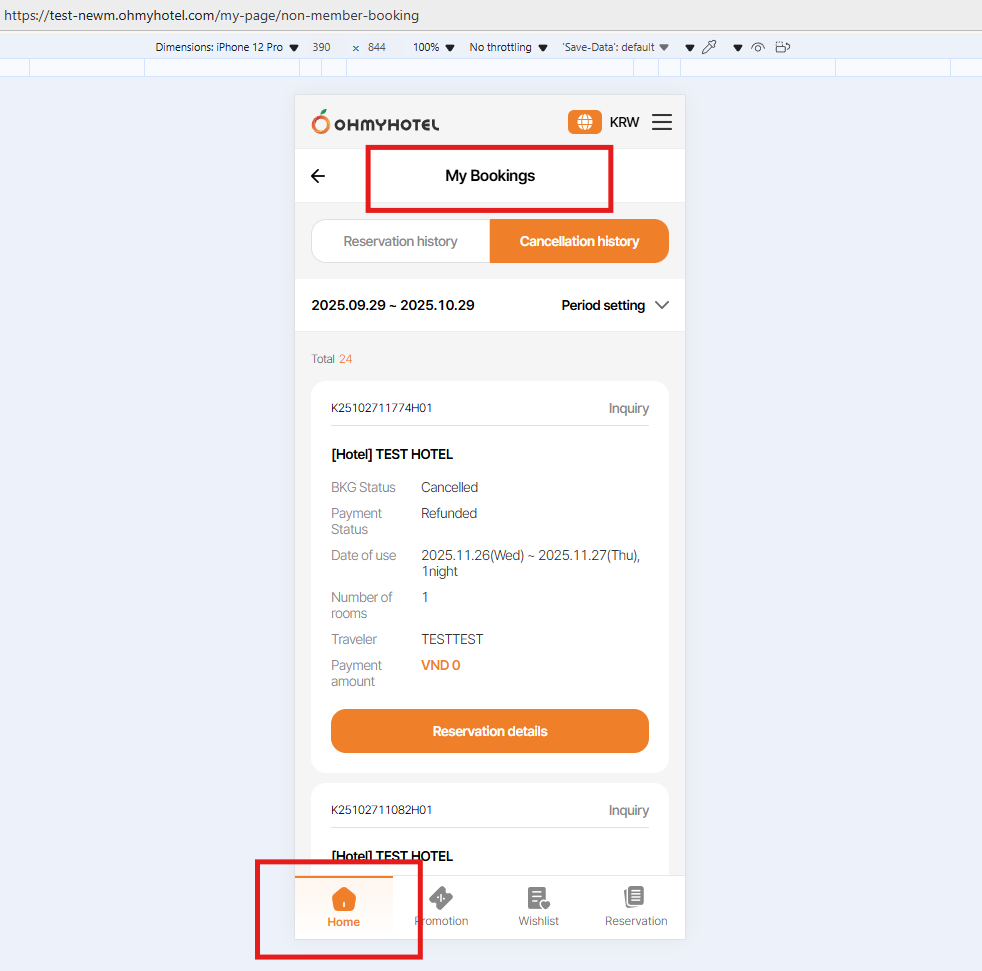This screenshot has width=982, height=971.
Task: Tap the Home icon in bottom navigation
Action: point(343,899)
